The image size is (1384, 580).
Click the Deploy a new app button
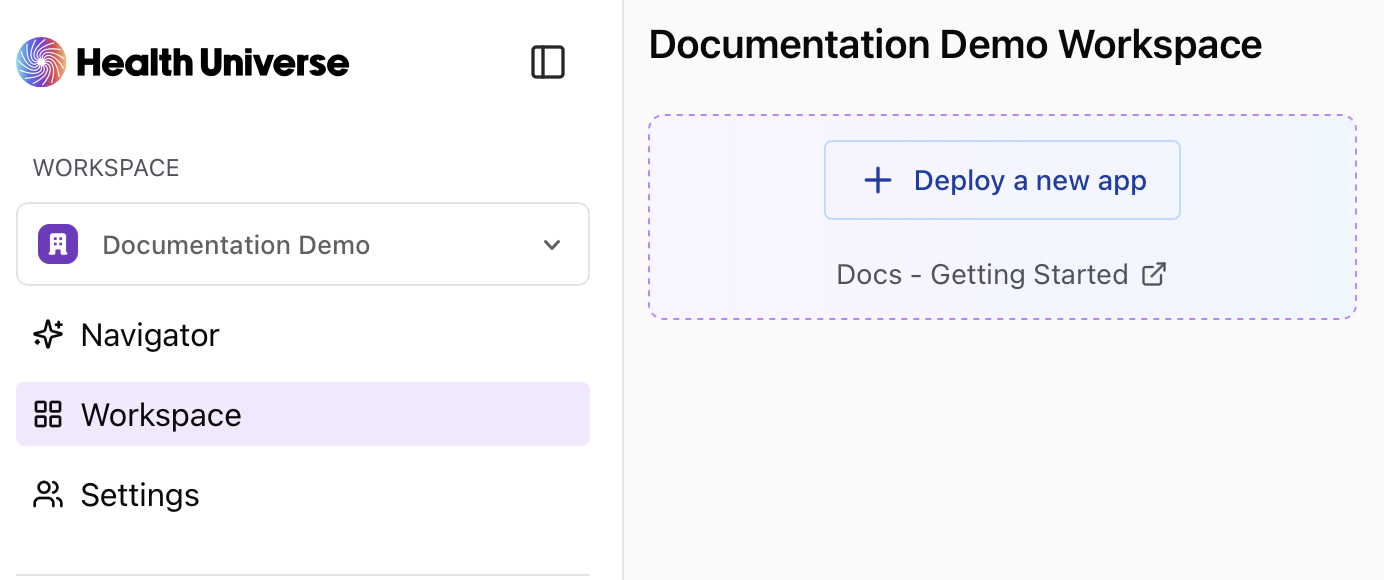click(x=1002, y=180)
